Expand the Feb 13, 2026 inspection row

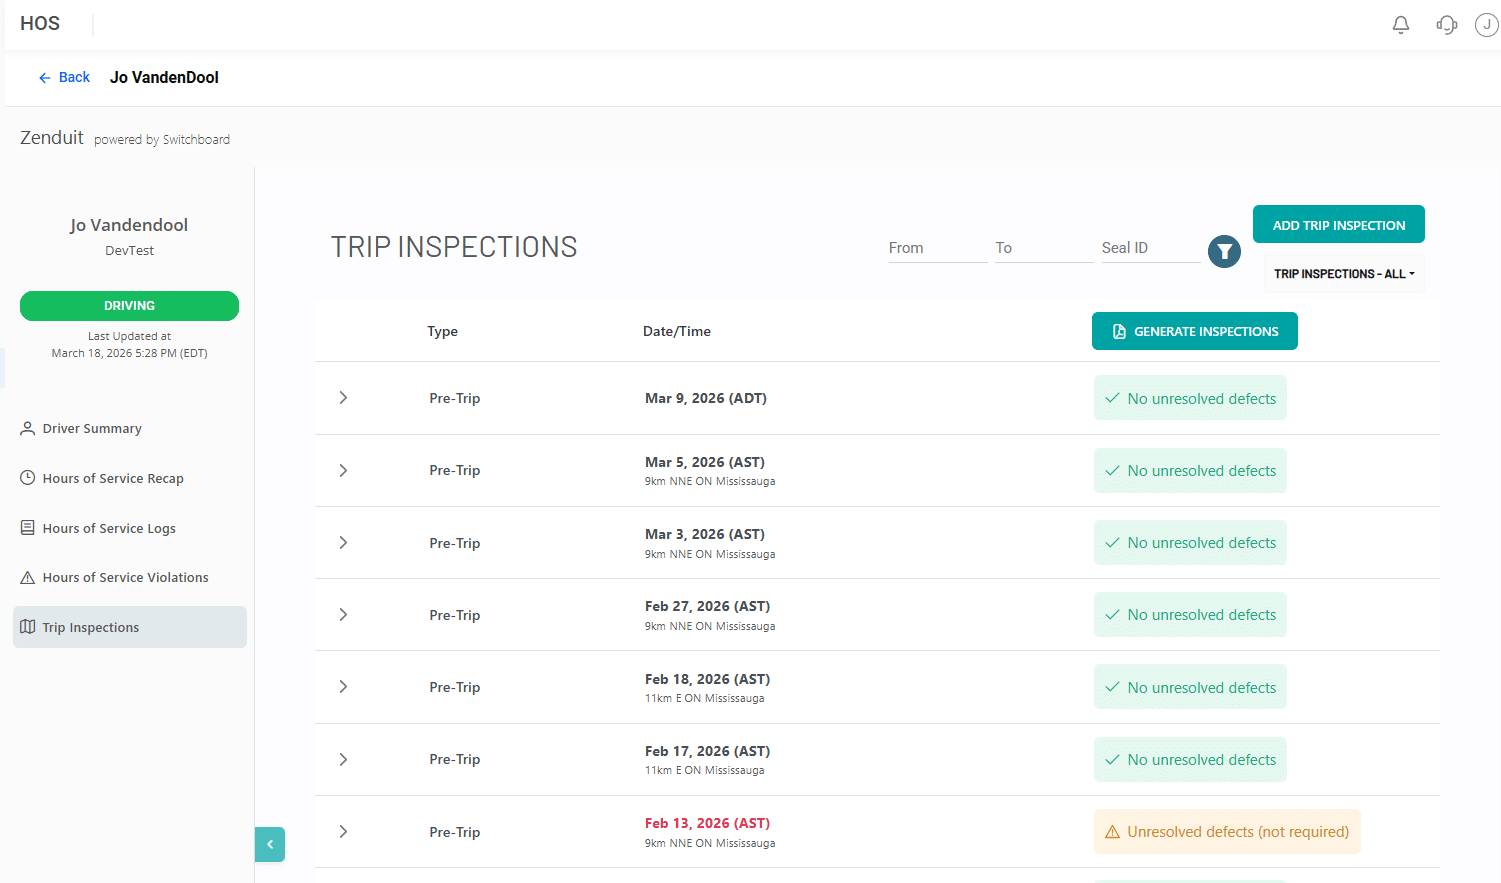pos(343,832)
